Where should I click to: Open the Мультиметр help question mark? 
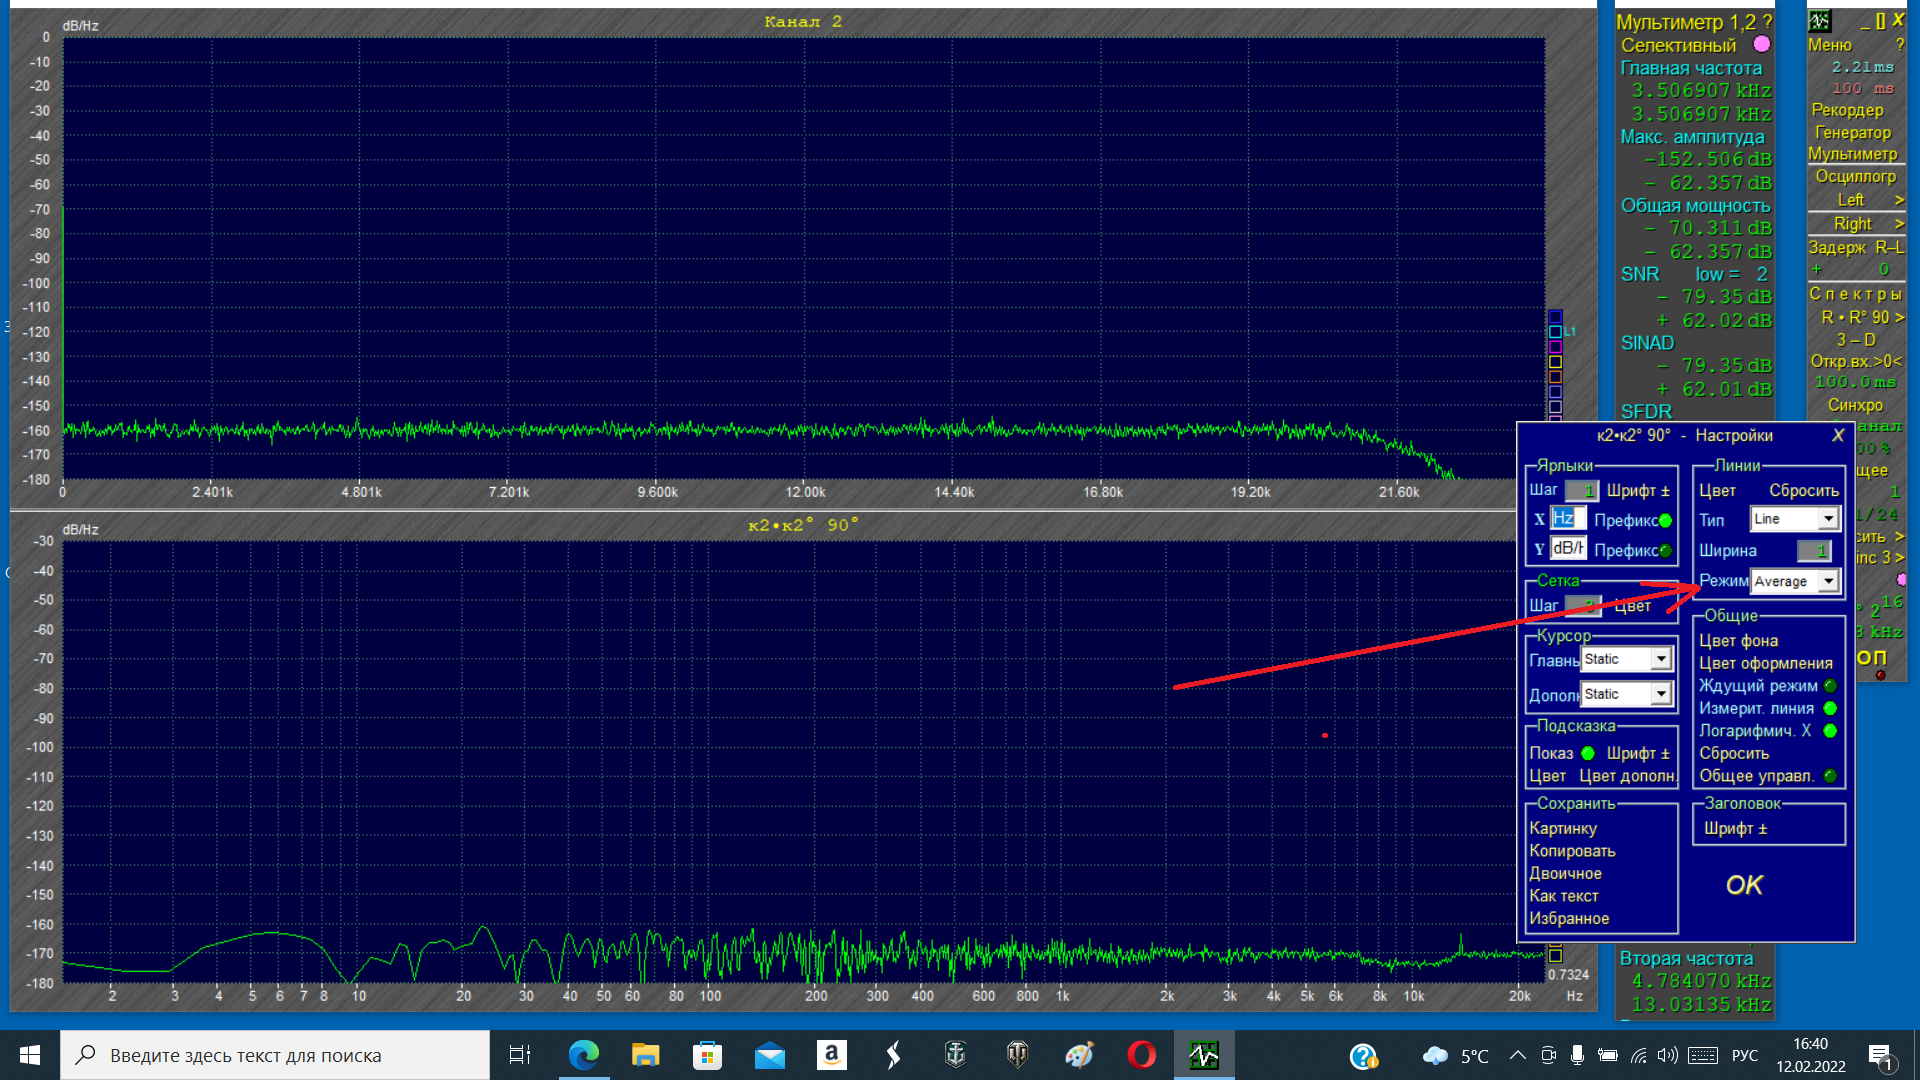click(1767, 22)
